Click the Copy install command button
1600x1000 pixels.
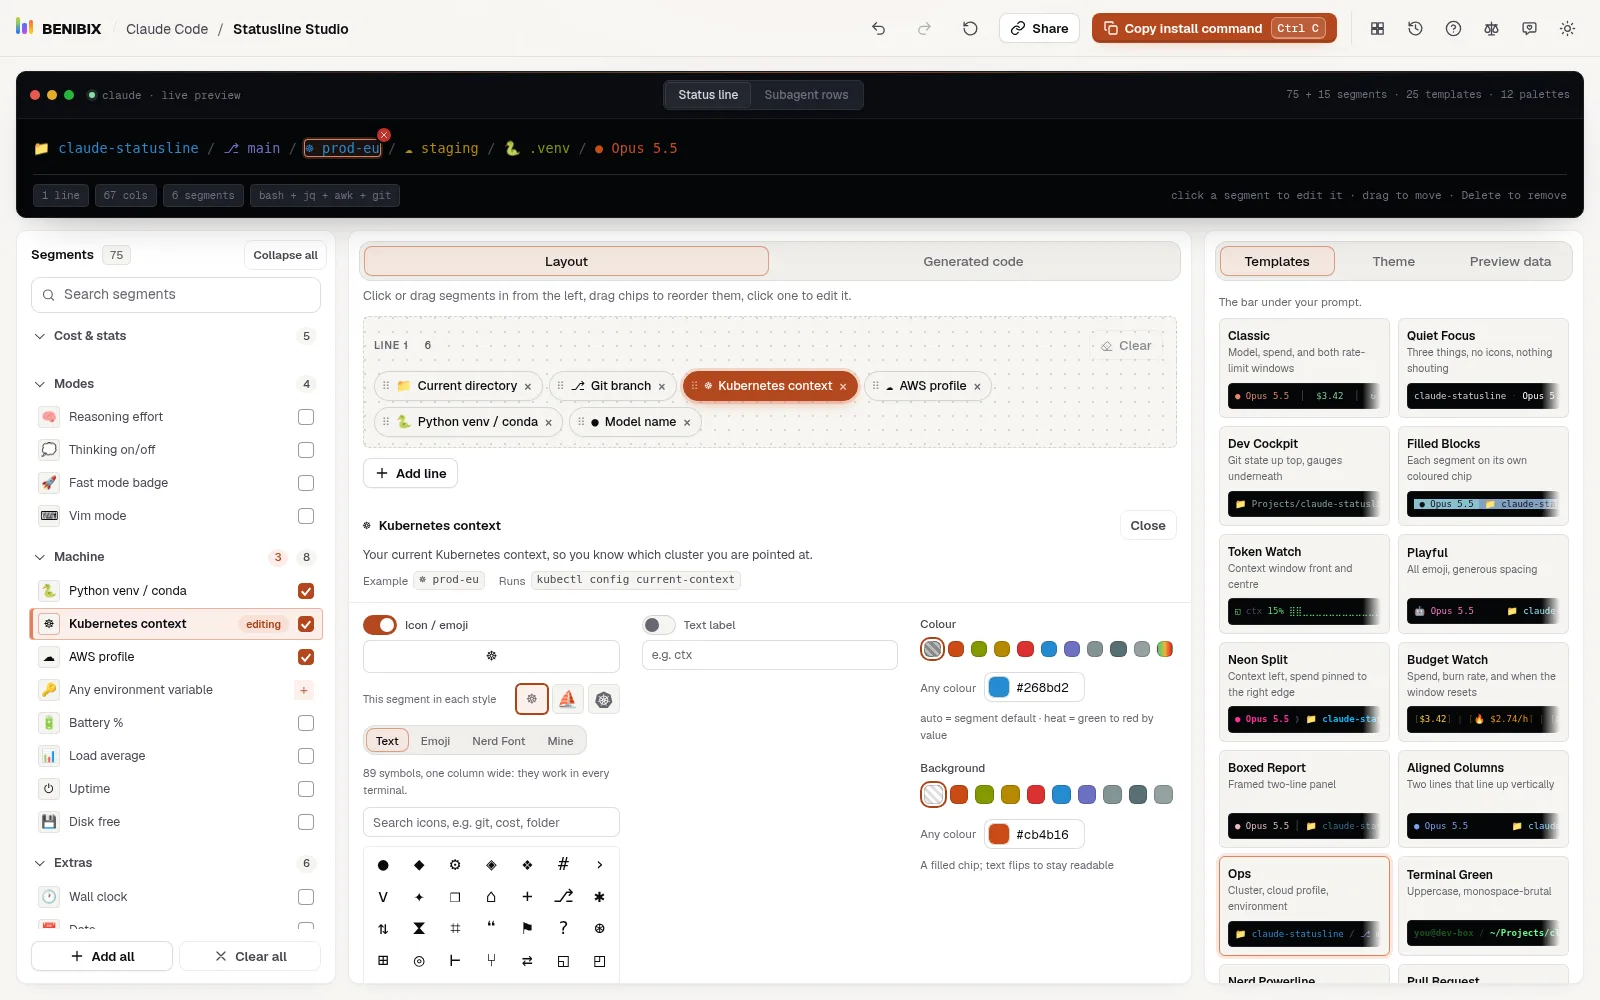point(1215,28)
